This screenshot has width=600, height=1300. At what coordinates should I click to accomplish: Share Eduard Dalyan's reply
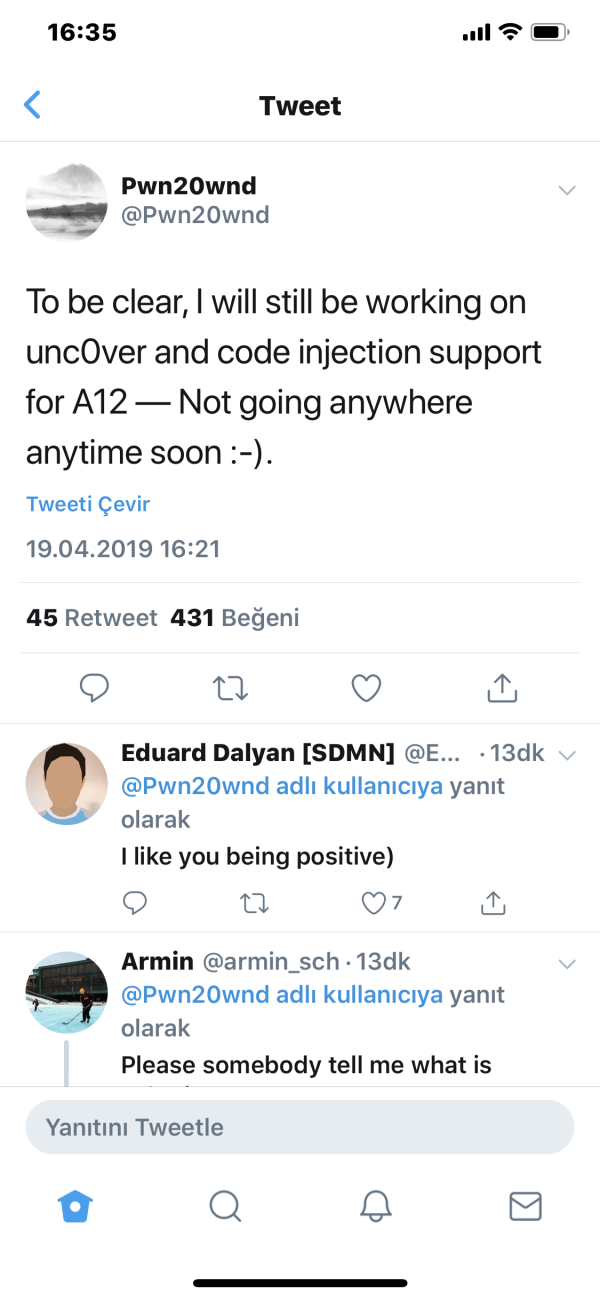492,904
